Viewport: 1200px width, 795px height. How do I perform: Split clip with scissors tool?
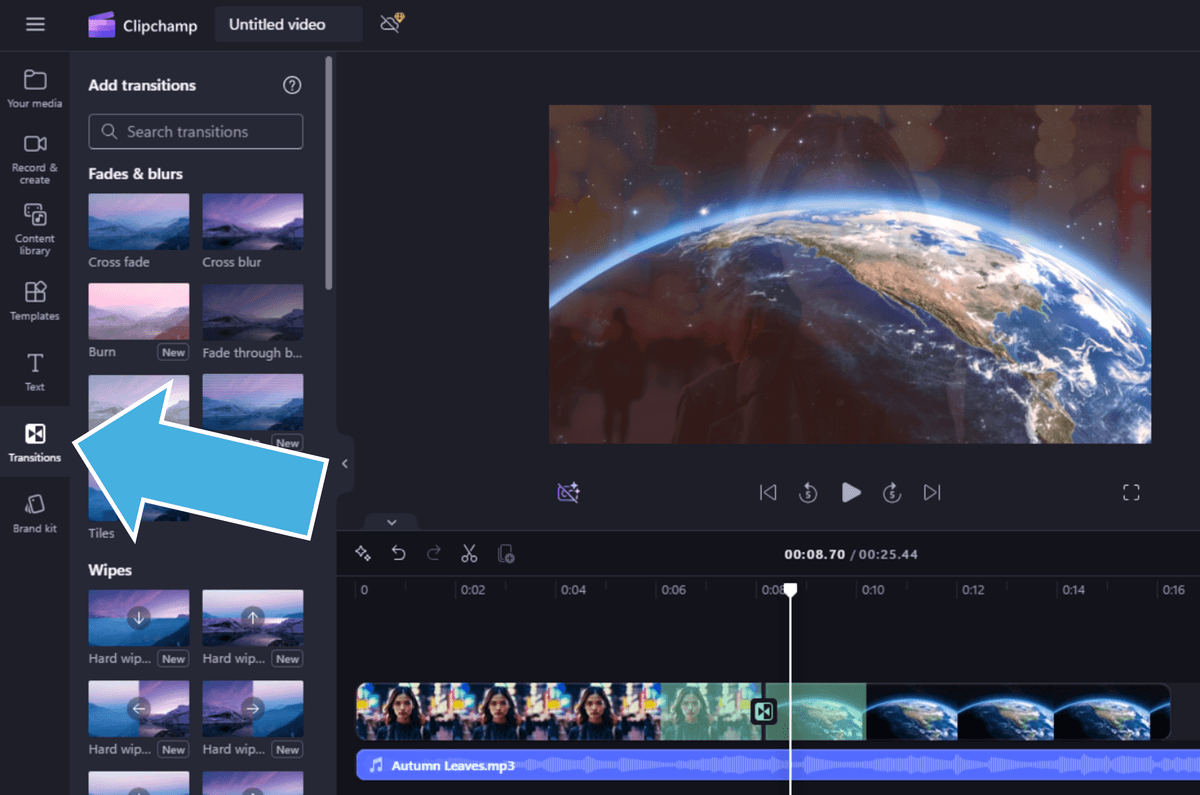click(x=469, y=553)
